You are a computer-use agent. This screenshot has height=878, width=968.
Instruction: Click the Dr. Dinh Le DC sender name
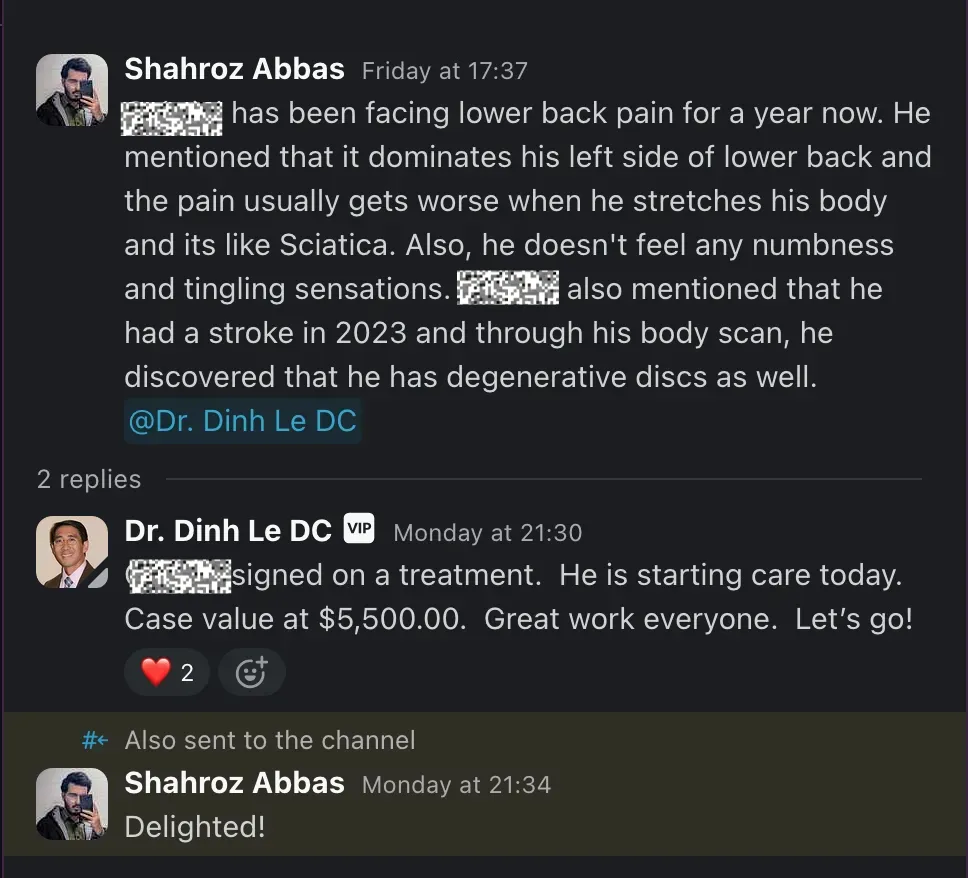click(x=228, y=531)
